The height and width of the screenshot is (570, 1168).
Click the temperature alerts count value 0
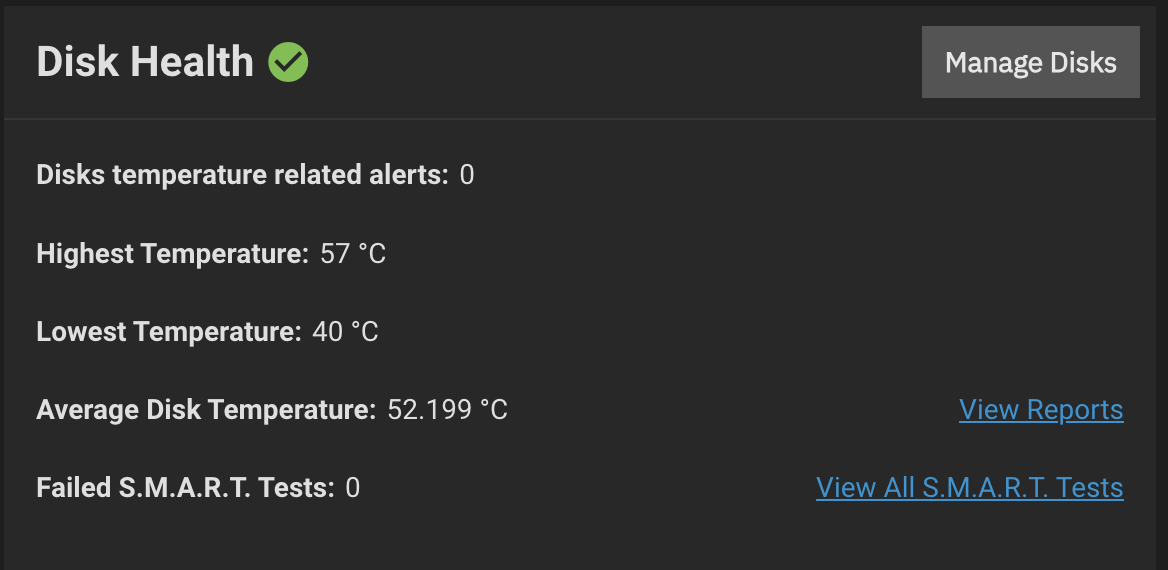point(466,175)
